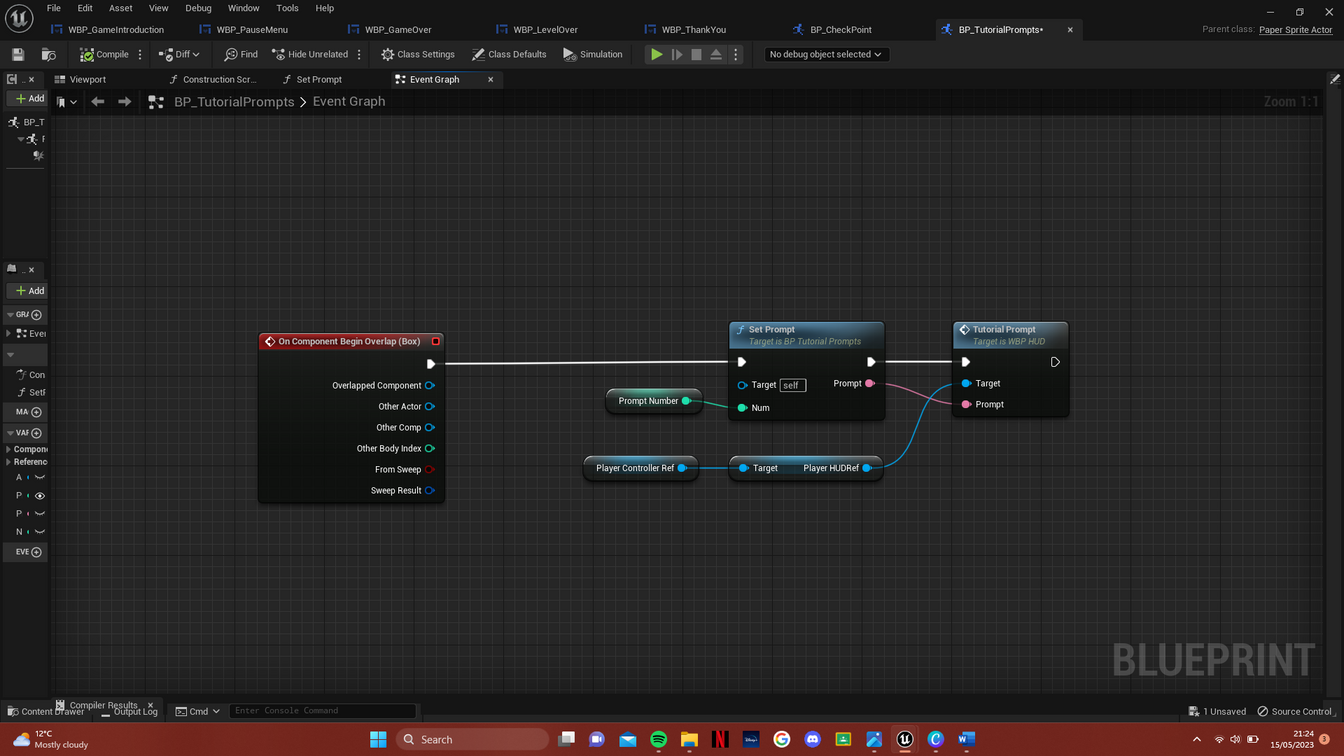
Task: Toggle visibility of the open-eye variable
Action: 40,496
